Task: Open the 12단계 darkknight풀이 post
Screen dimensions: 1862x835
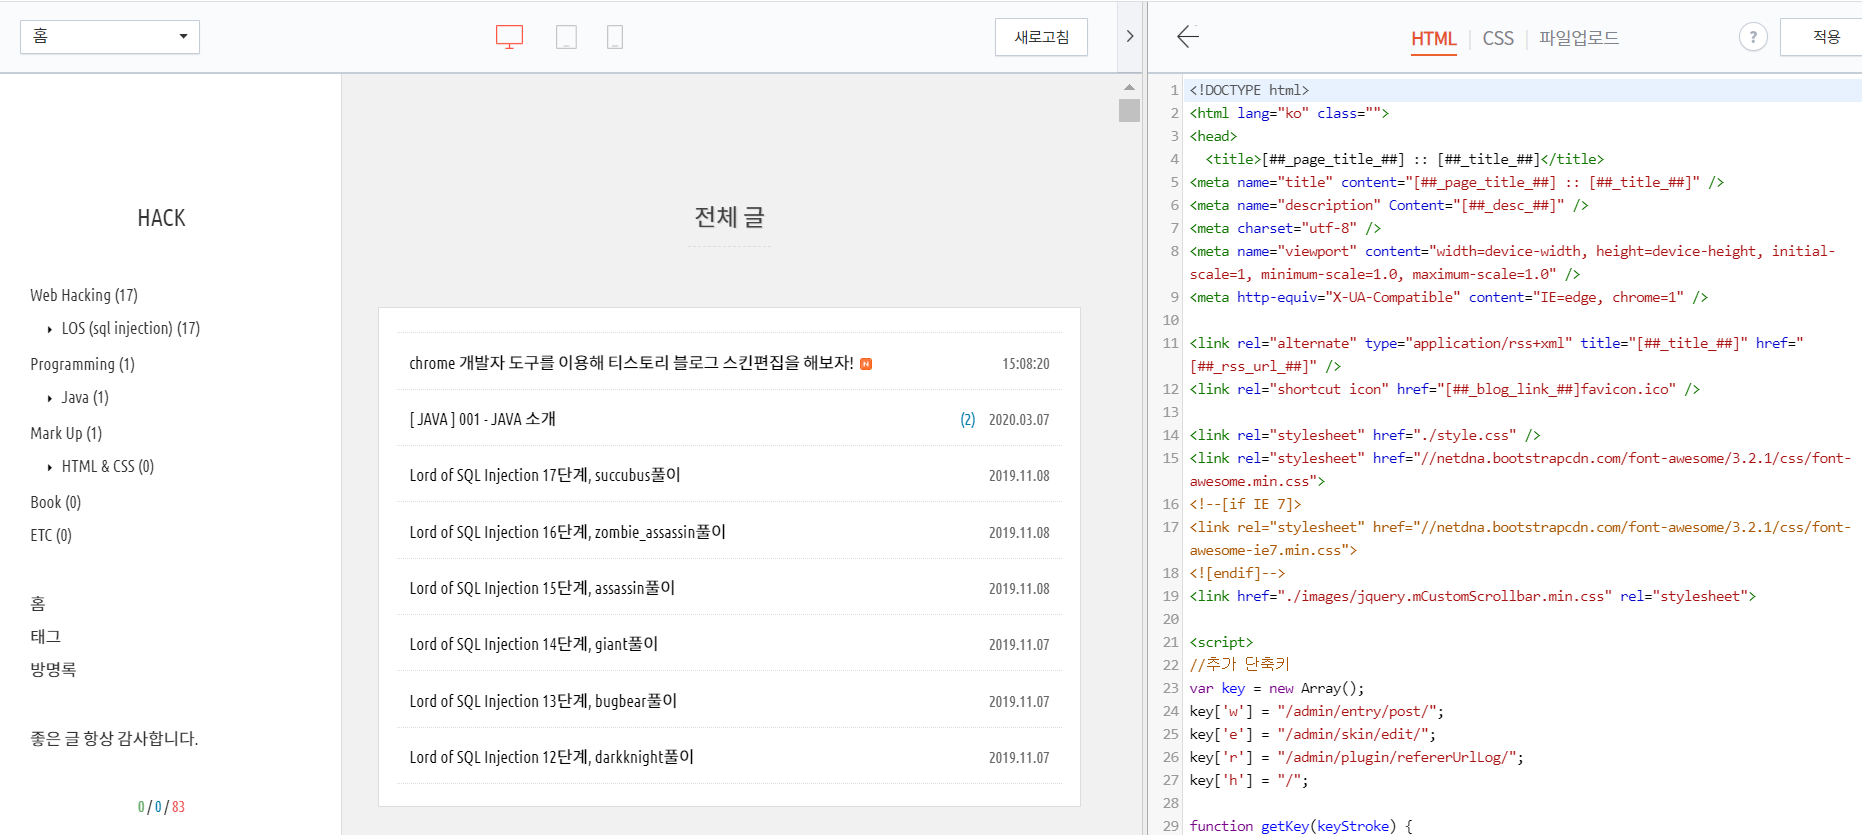Action: pos(551,757)
